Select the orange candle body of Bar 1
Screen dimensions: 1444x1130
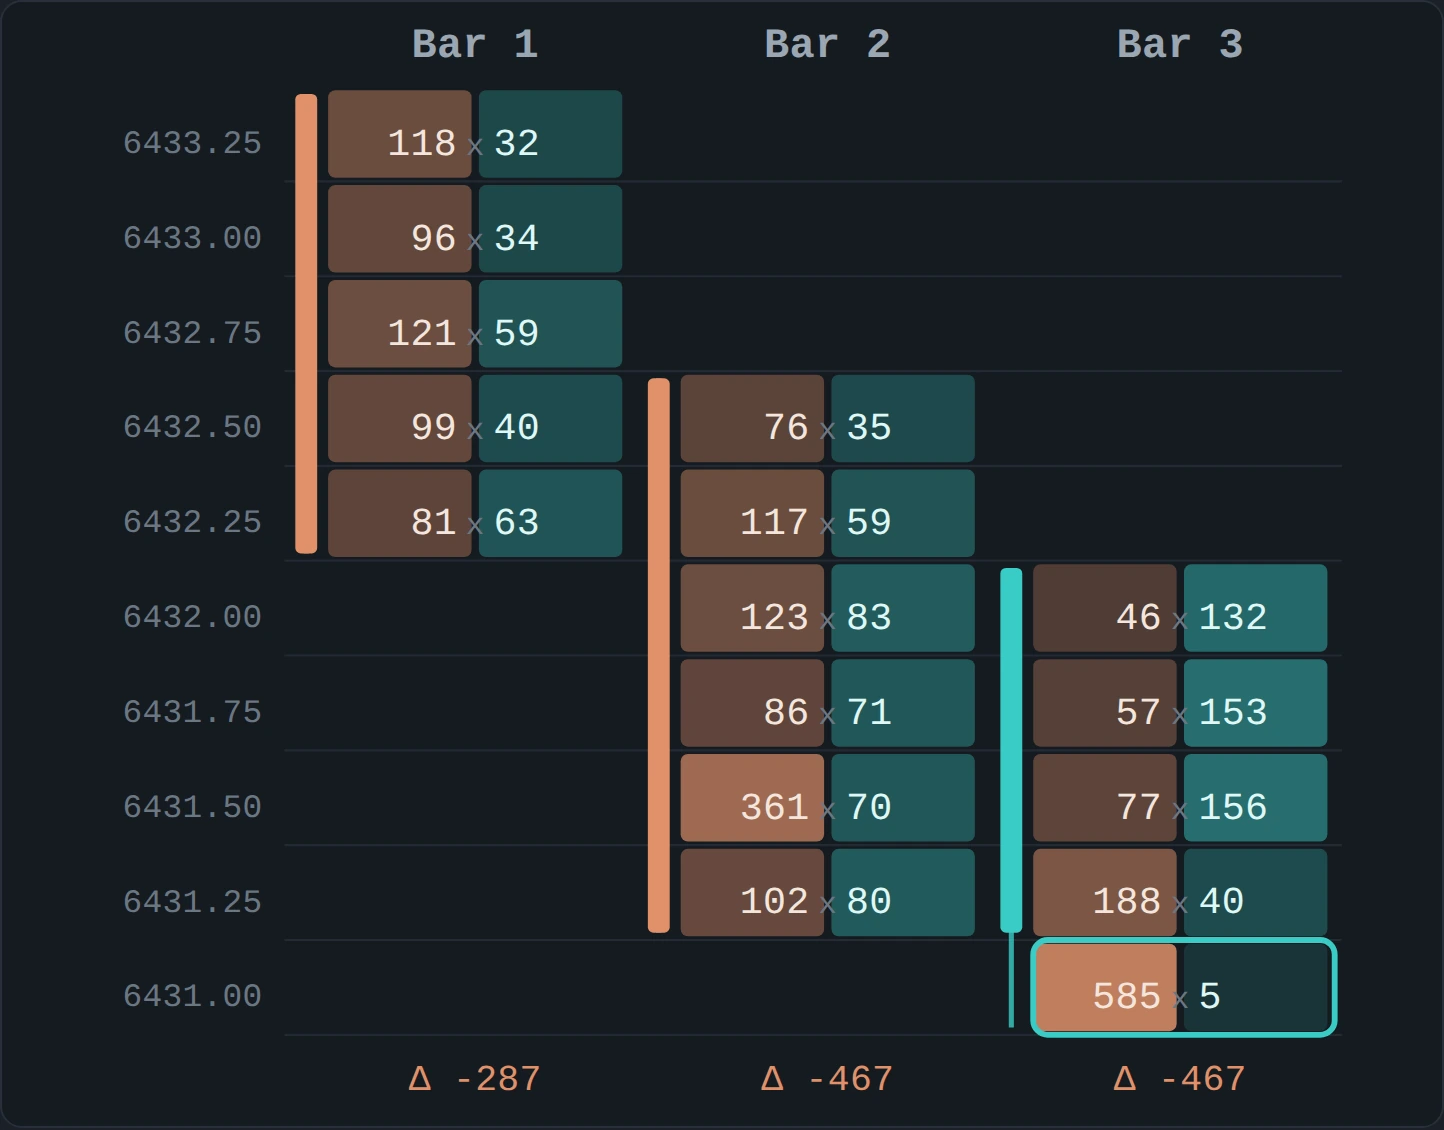pyautogui.click(x=306, y=324)
